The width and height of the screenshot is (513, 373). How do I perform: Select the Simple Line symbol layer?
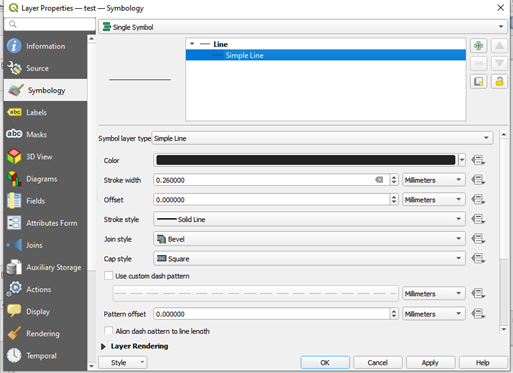pyautogui.click(x=326, y=55)
